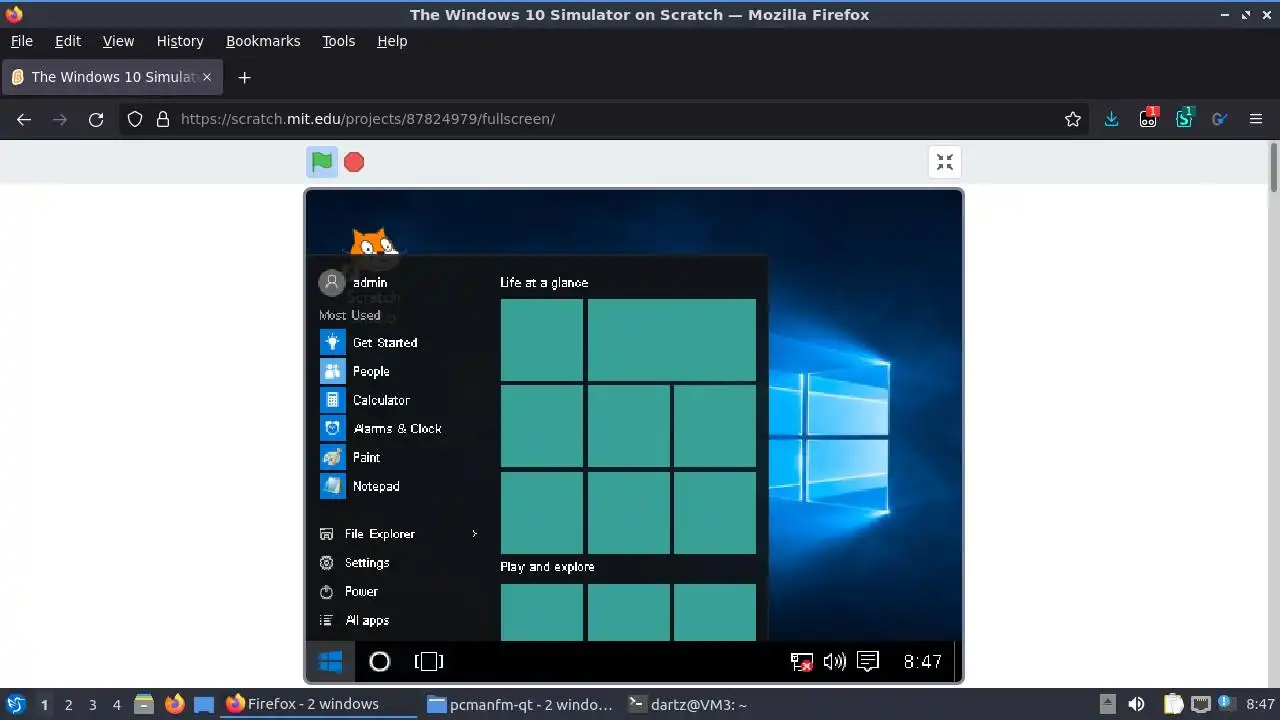Click the green S extension icon
The image size is (1280, 720).
pyautogui.click(x=1184, y=119)
